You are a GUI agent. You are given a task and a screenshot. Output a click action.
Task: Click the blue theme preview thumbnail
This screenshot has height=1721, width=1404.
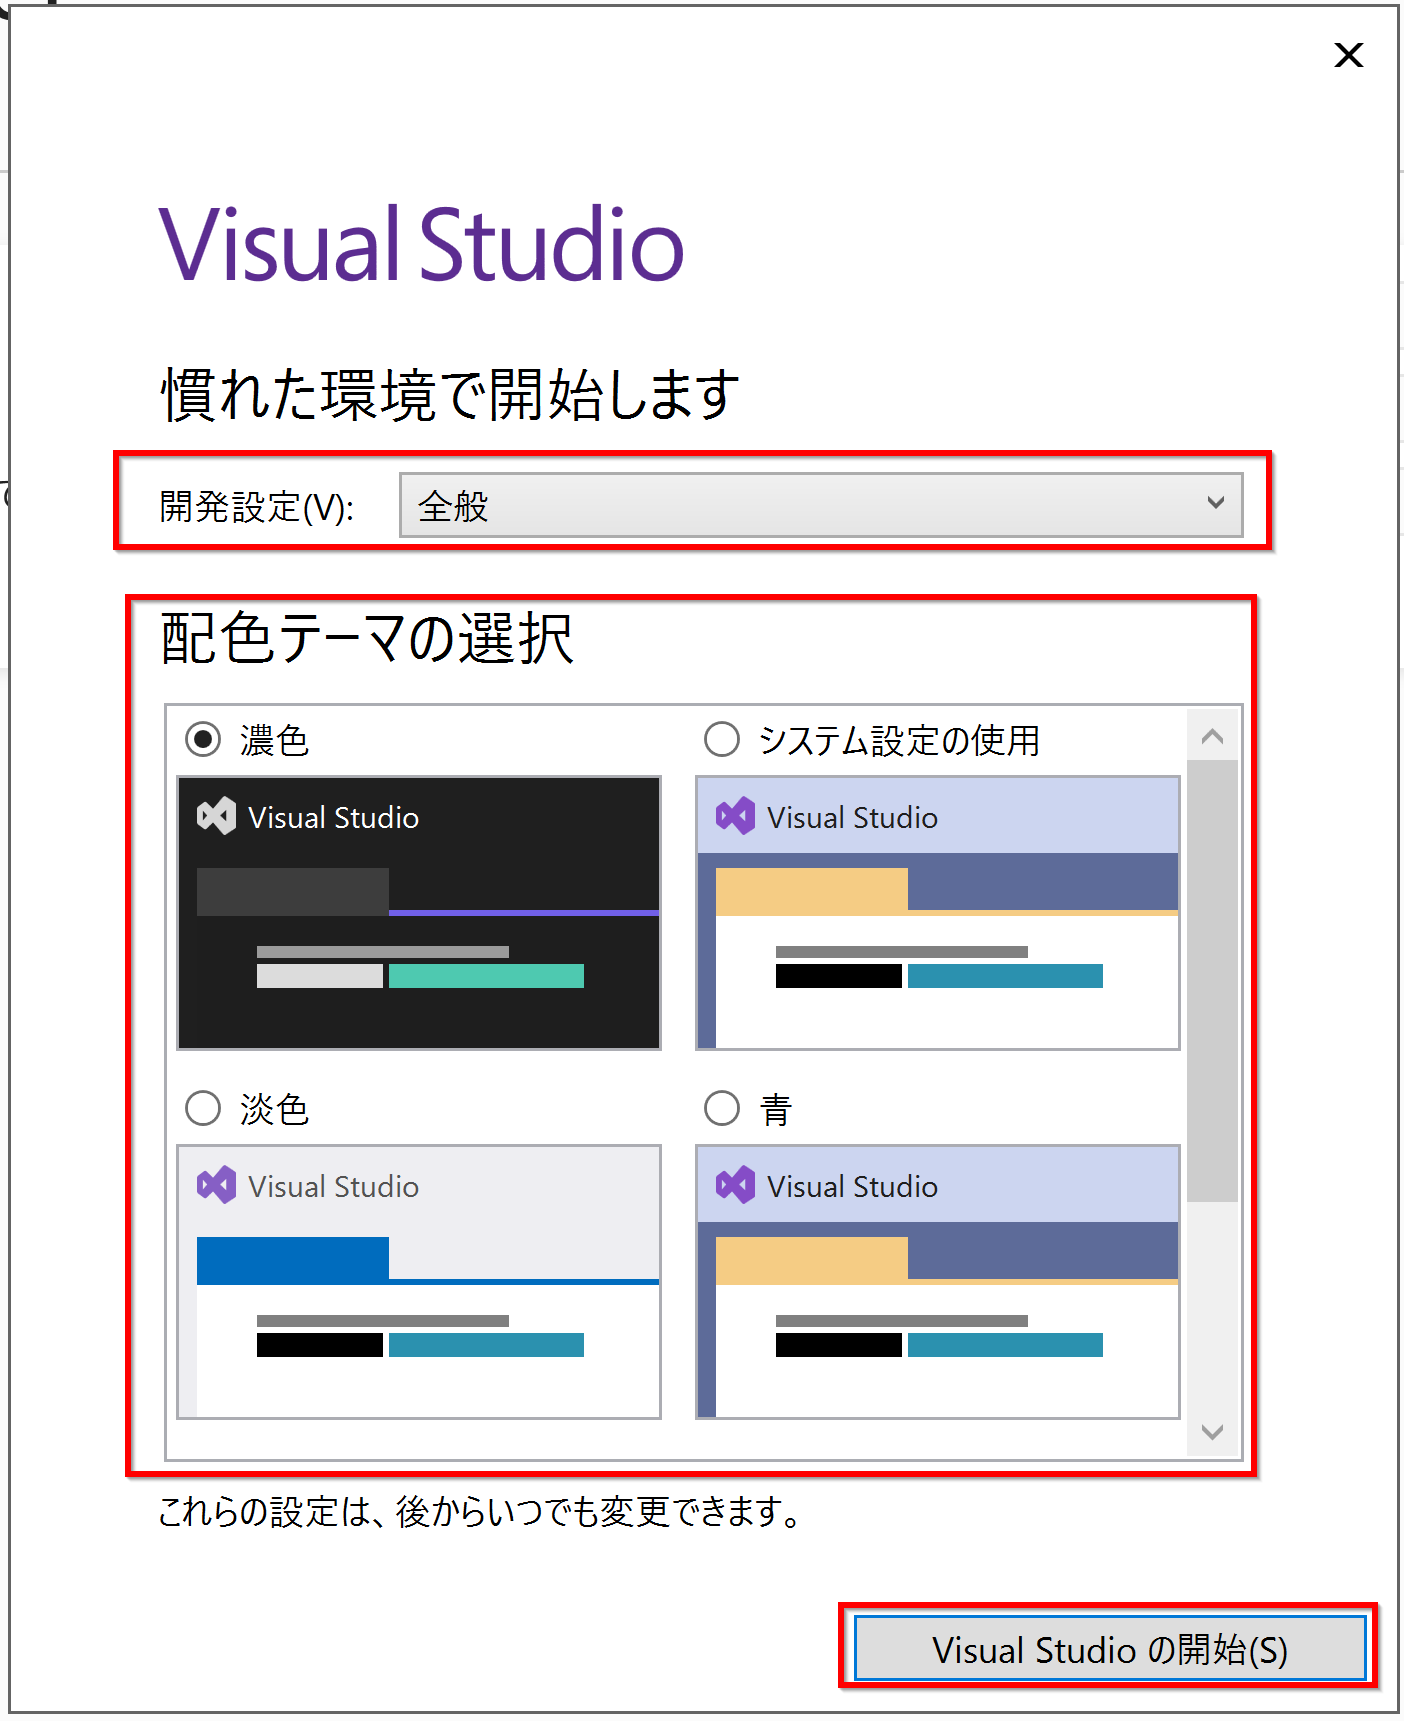[938, 1282]
